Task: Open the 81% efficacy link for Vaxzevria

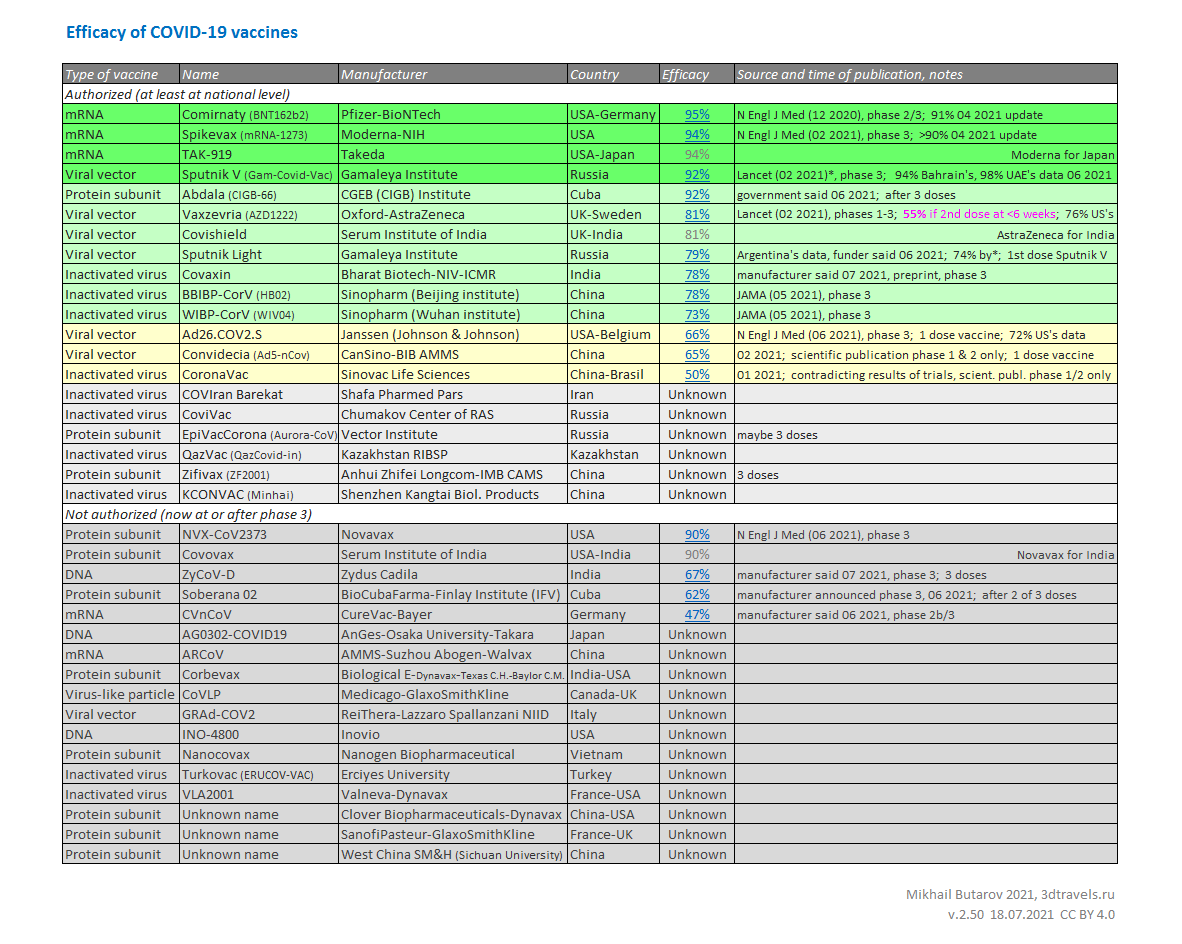Action: click(x=697, y=214)
